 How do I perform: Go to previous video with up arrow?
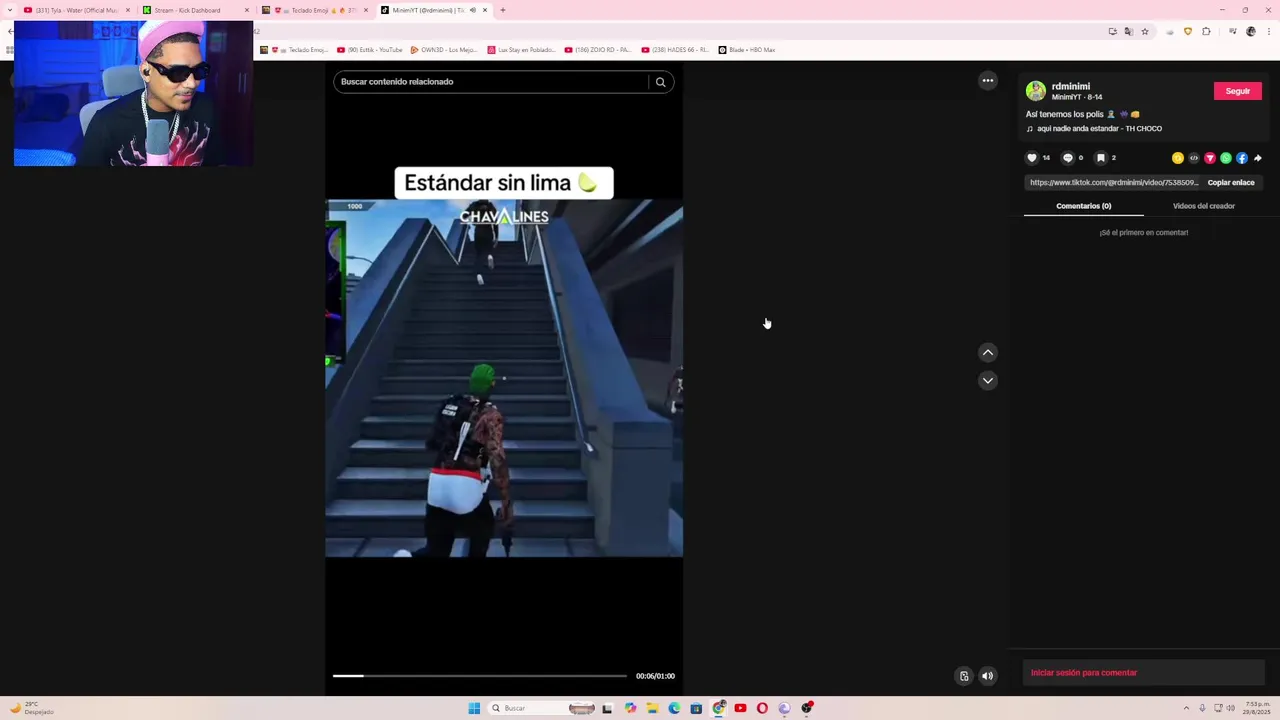point(988,352)
